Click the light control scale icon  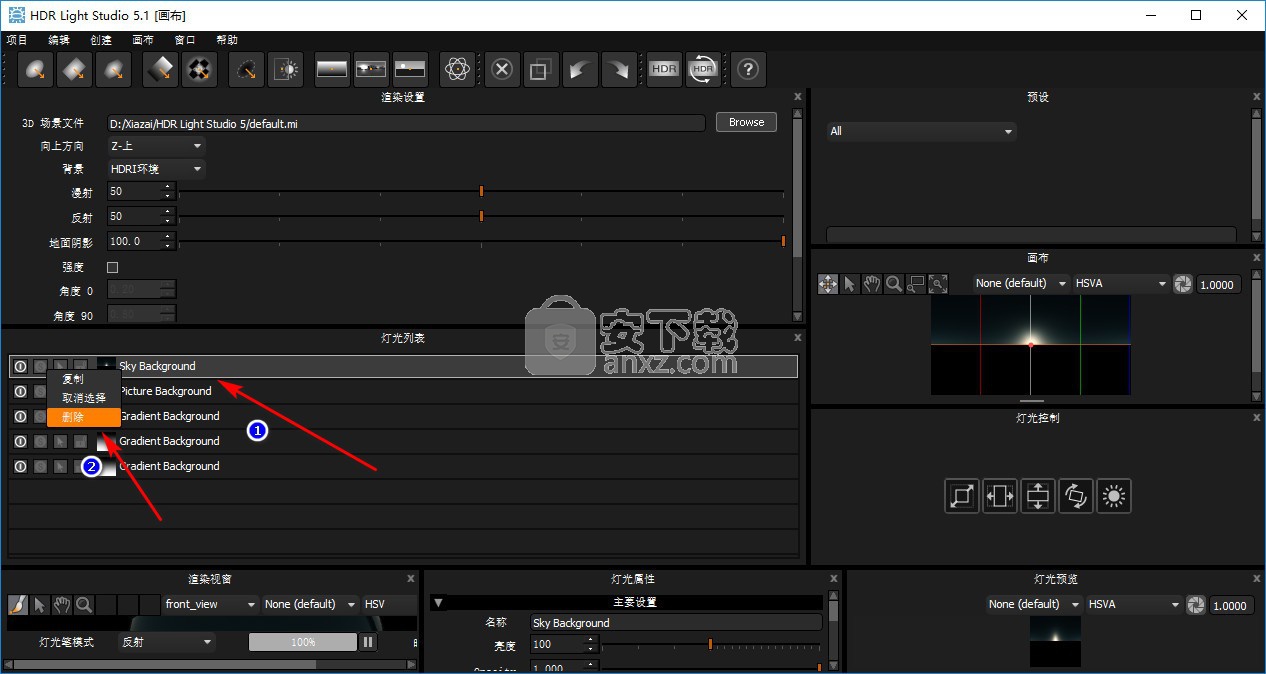(962, 495)
